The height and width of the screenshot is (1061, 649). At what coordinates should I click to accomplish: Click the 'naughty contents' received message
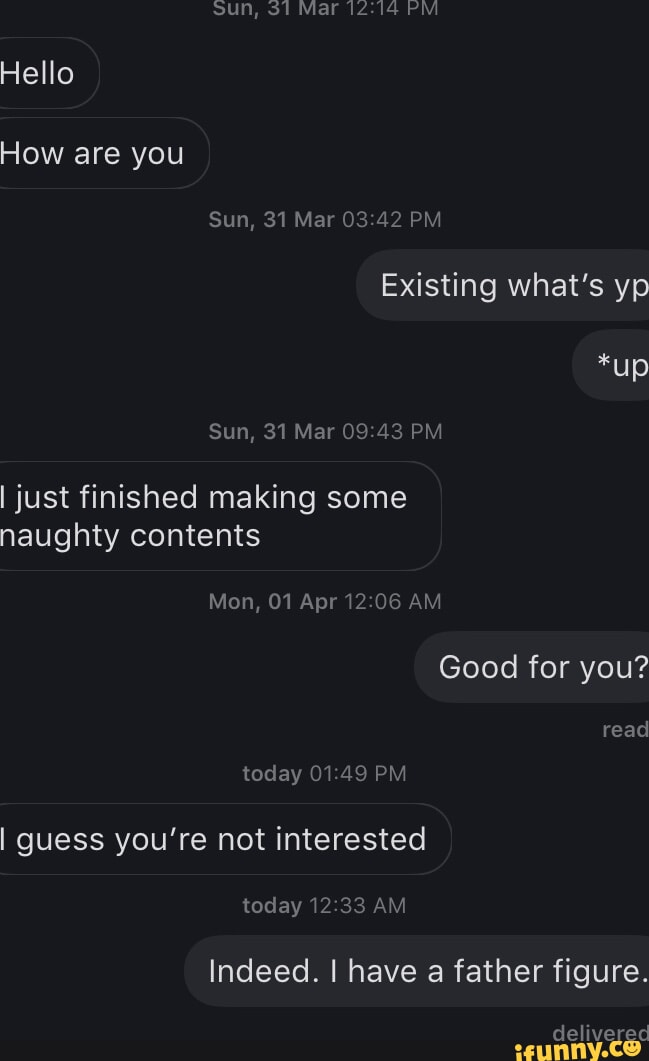point(210,516)
